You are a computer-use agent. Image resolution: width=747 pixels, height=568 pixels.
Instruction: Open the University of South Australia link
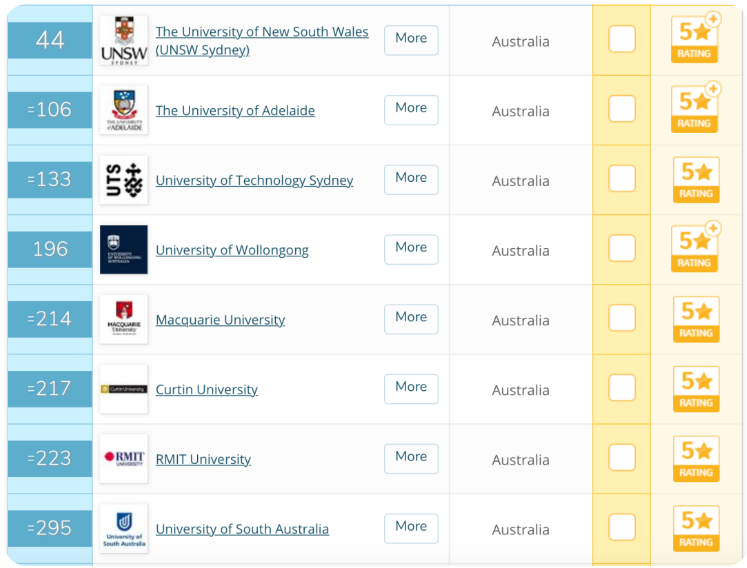click(x=242, y=529)
